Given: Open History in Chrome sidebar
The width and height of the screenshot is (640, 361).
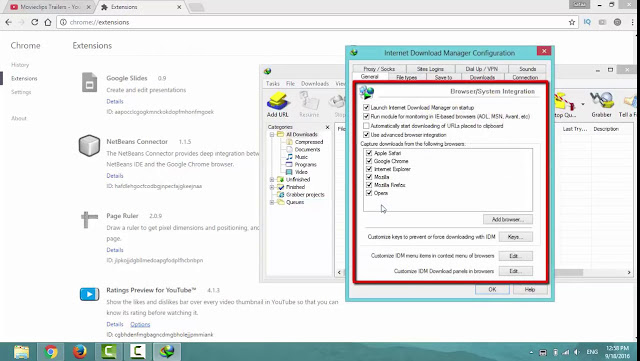Looking at the screenshot, I should 20,65.
